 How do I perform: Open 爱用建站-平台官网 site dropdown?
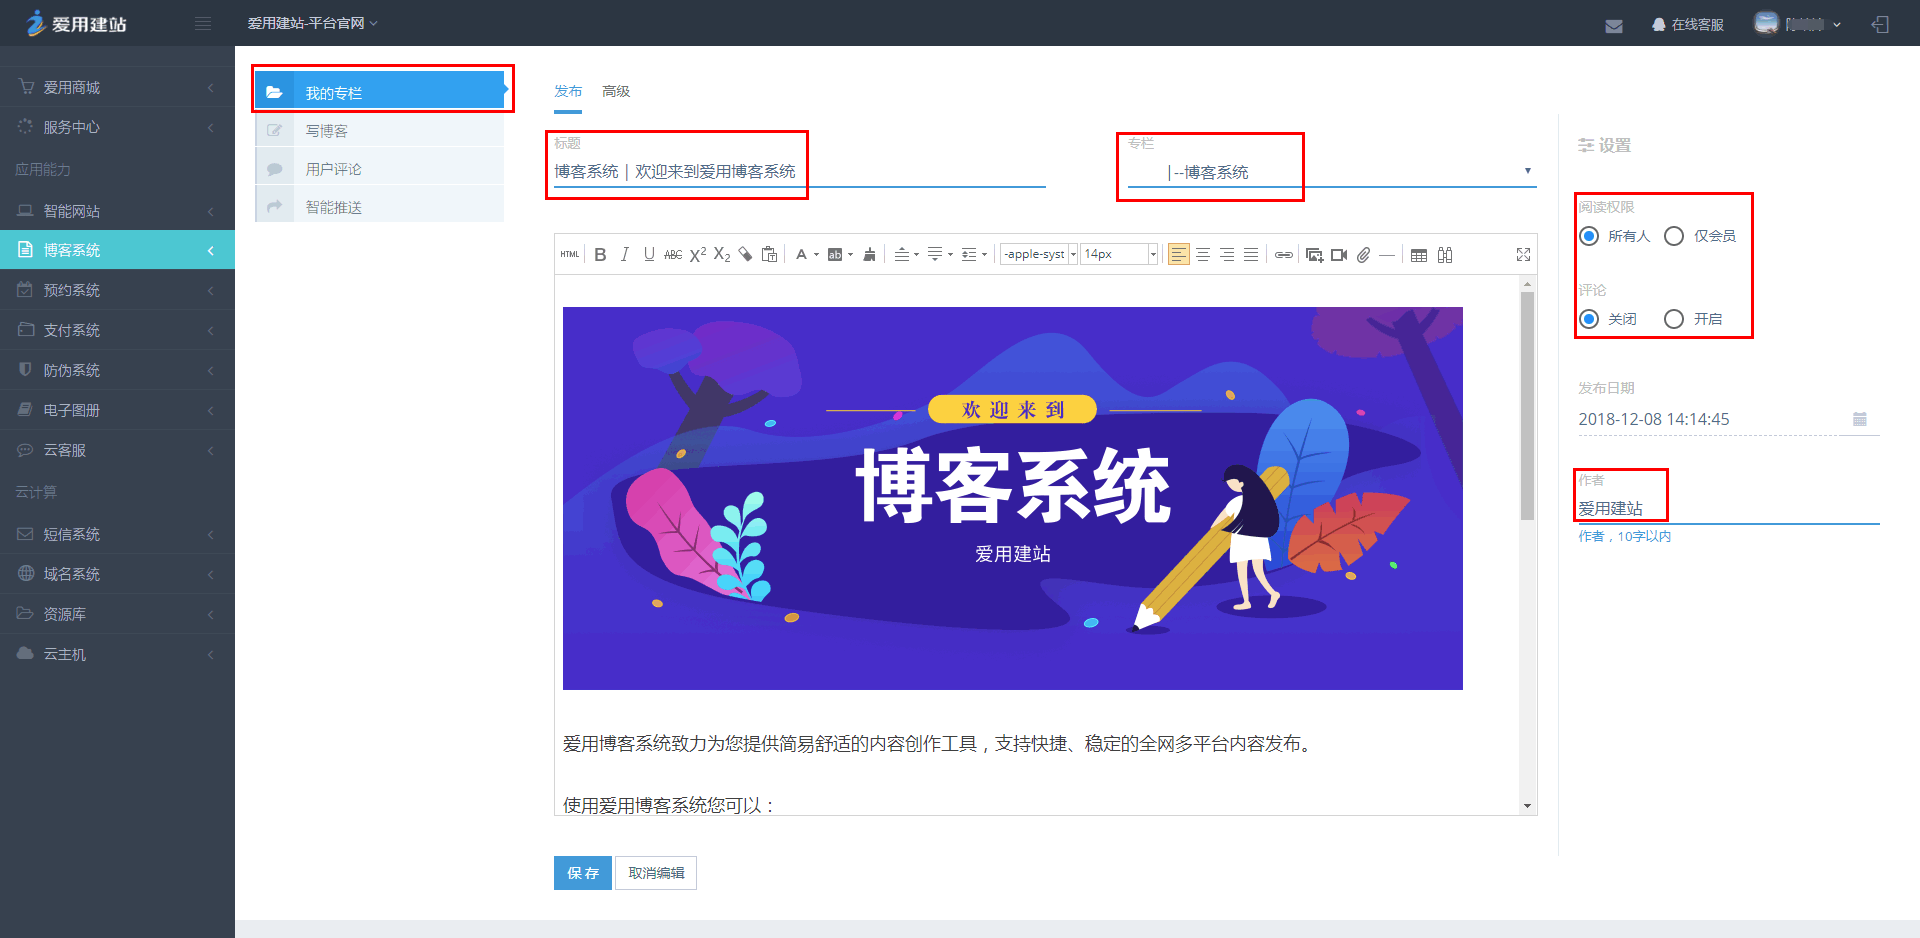pos(312,23)
